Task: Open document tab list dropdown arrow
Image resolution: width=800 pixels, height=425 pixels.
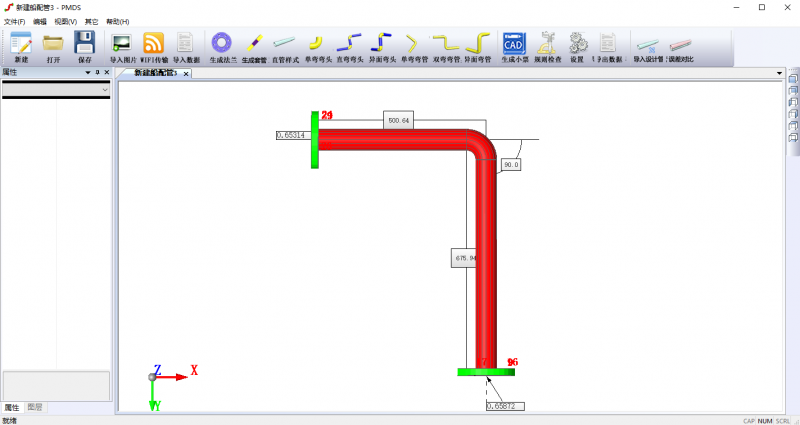Action: pyautogui.click(x=779, y=73)
